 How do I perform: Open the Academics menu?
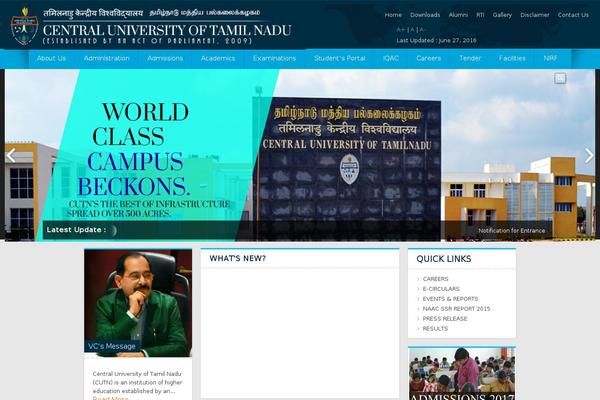(218, 58)
